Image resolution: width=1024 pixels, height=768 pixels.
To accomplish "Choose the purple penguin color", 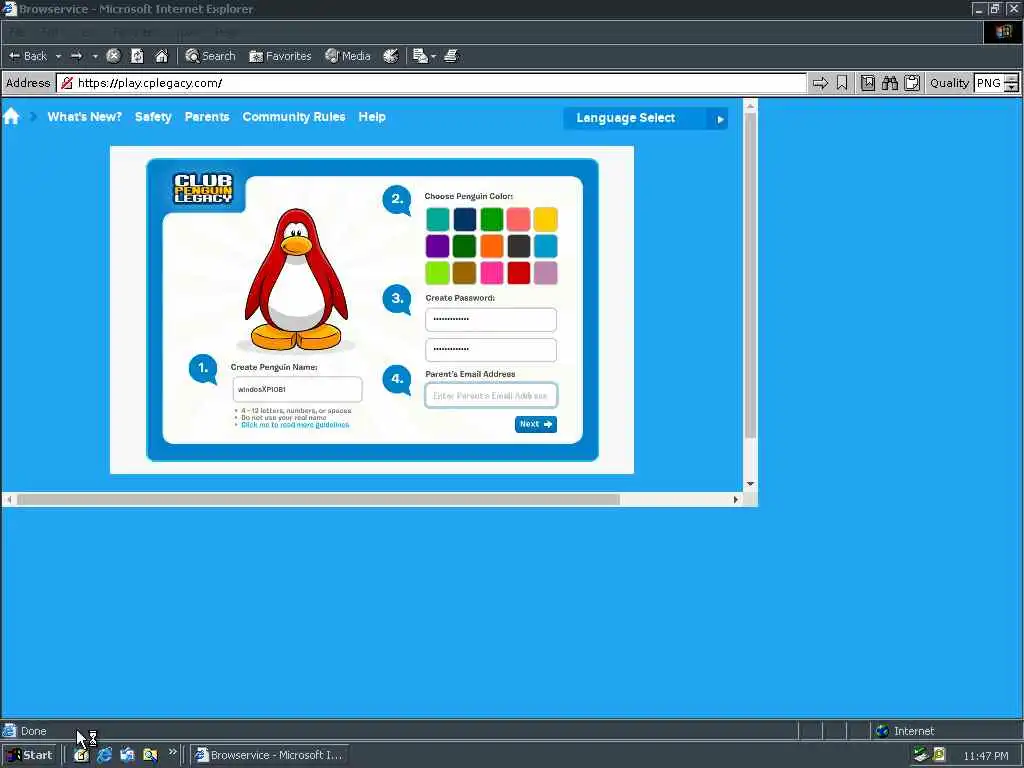I will (438, 246).
